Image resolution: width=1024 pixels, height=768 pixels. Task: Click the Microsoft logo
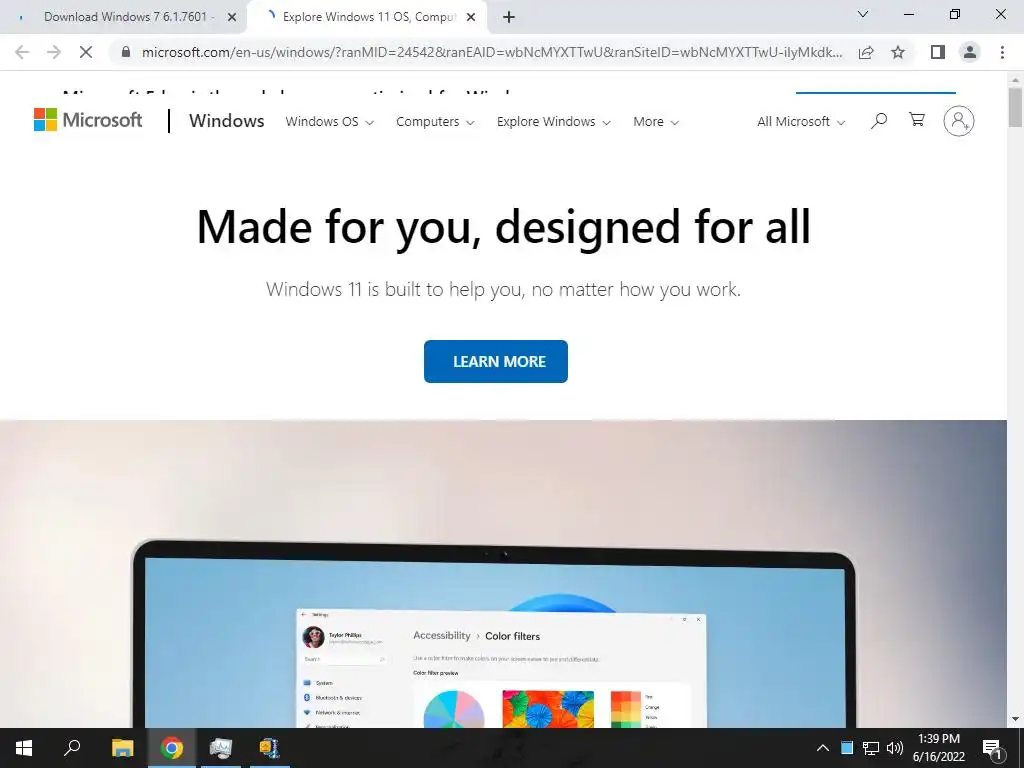[88, 120]
